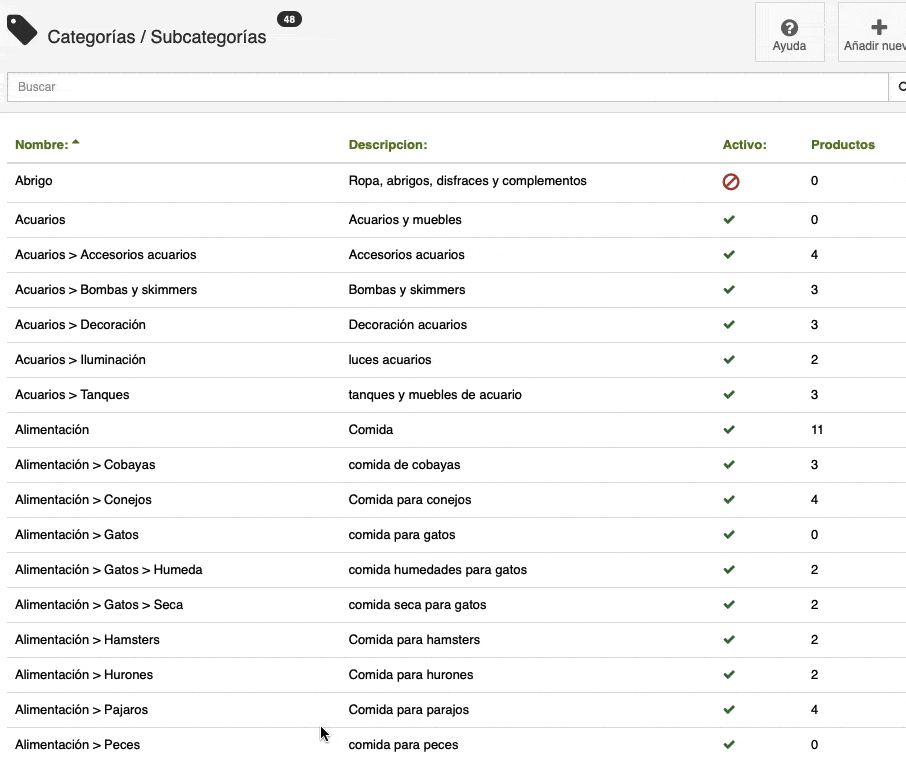Disable the Acuarios category in the Activo column

[x=729, y=219]
